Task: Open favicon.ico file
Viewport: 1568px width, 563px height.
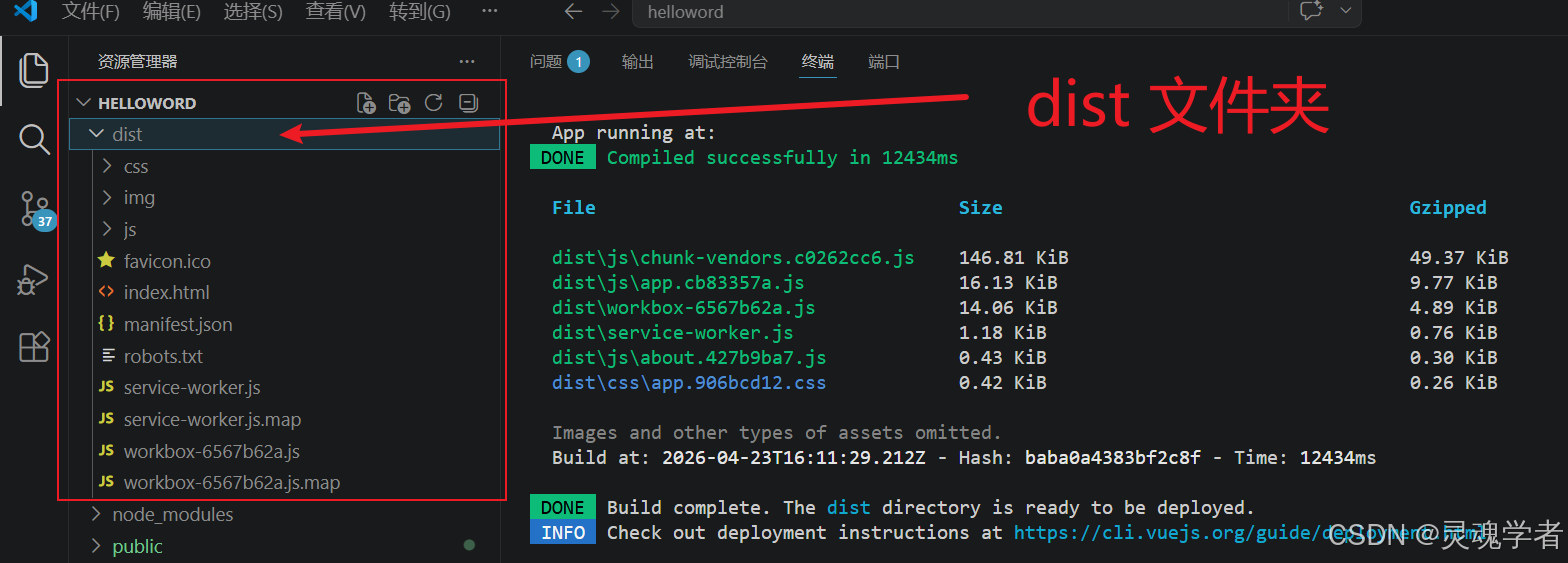Action: (167, 261)
